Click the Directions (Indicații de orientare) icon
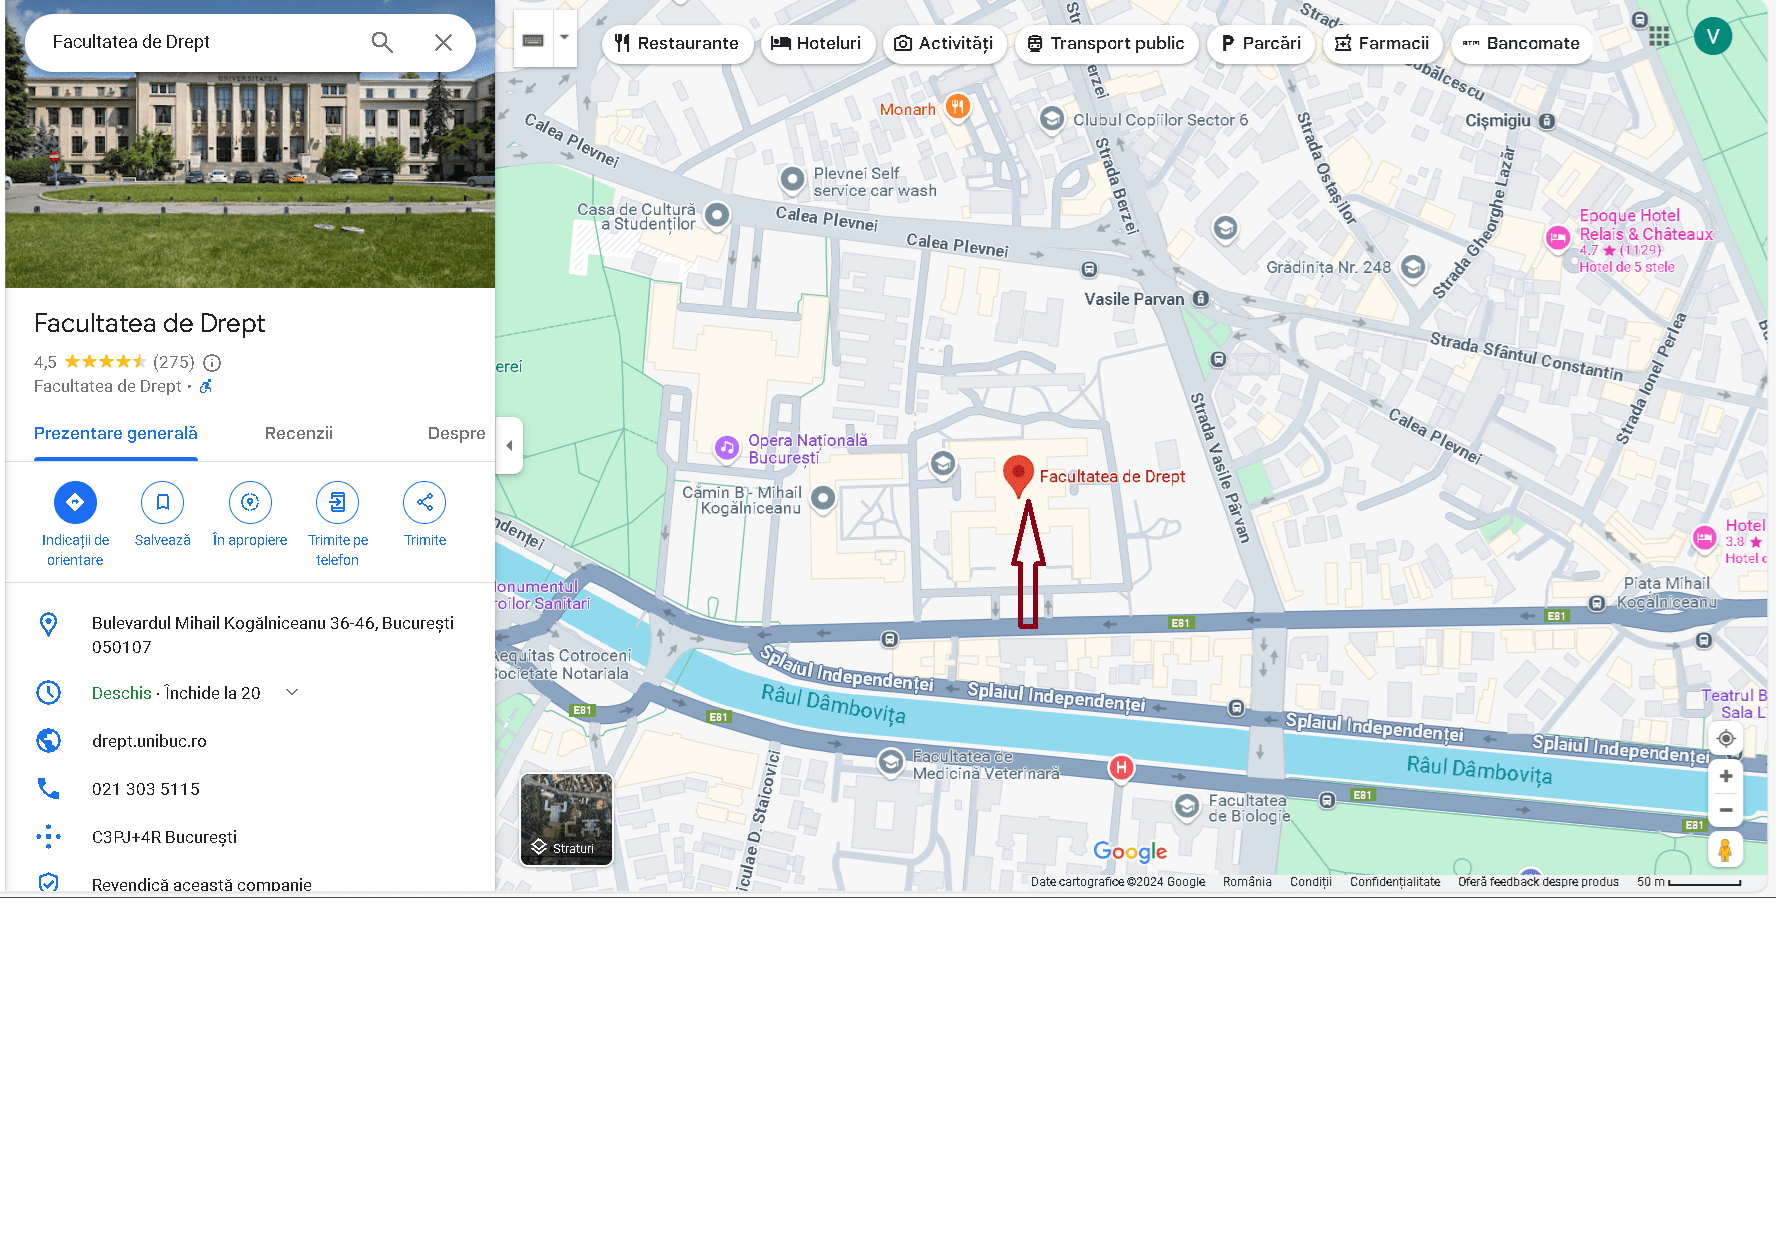This screenshot has width=1776, height=1248. pos(75,502)
